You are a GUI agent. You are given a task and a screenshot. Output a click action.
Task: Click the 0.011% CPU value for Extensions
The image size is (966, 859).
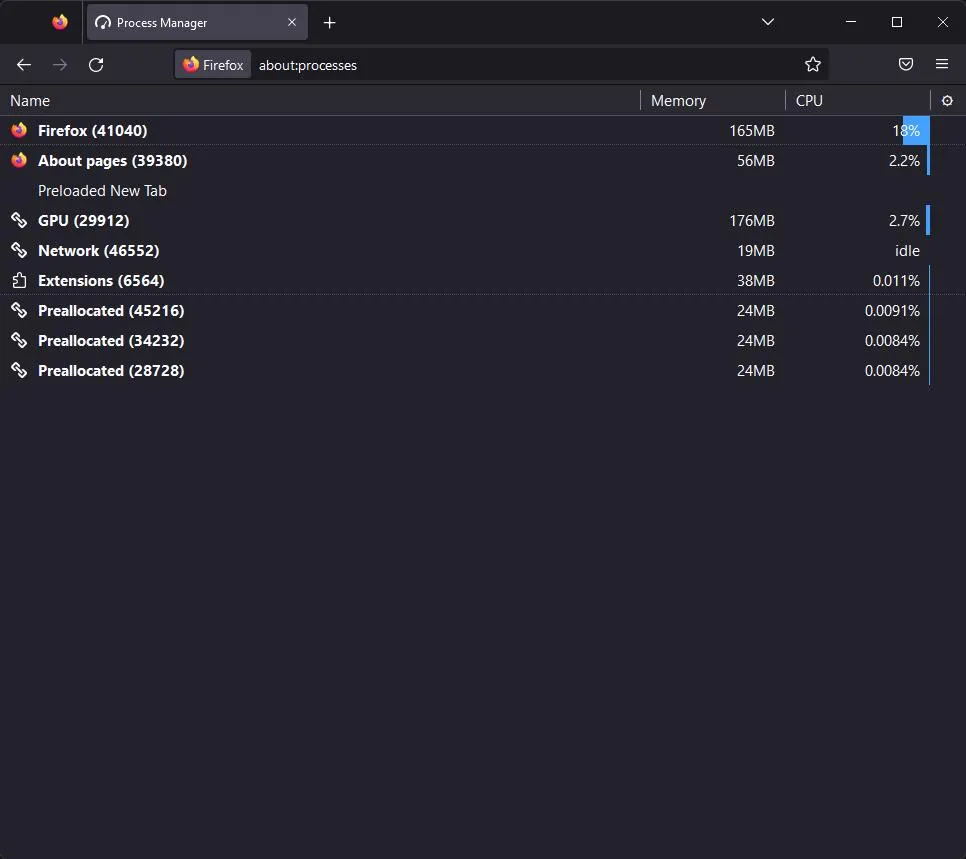coord(896,281)
